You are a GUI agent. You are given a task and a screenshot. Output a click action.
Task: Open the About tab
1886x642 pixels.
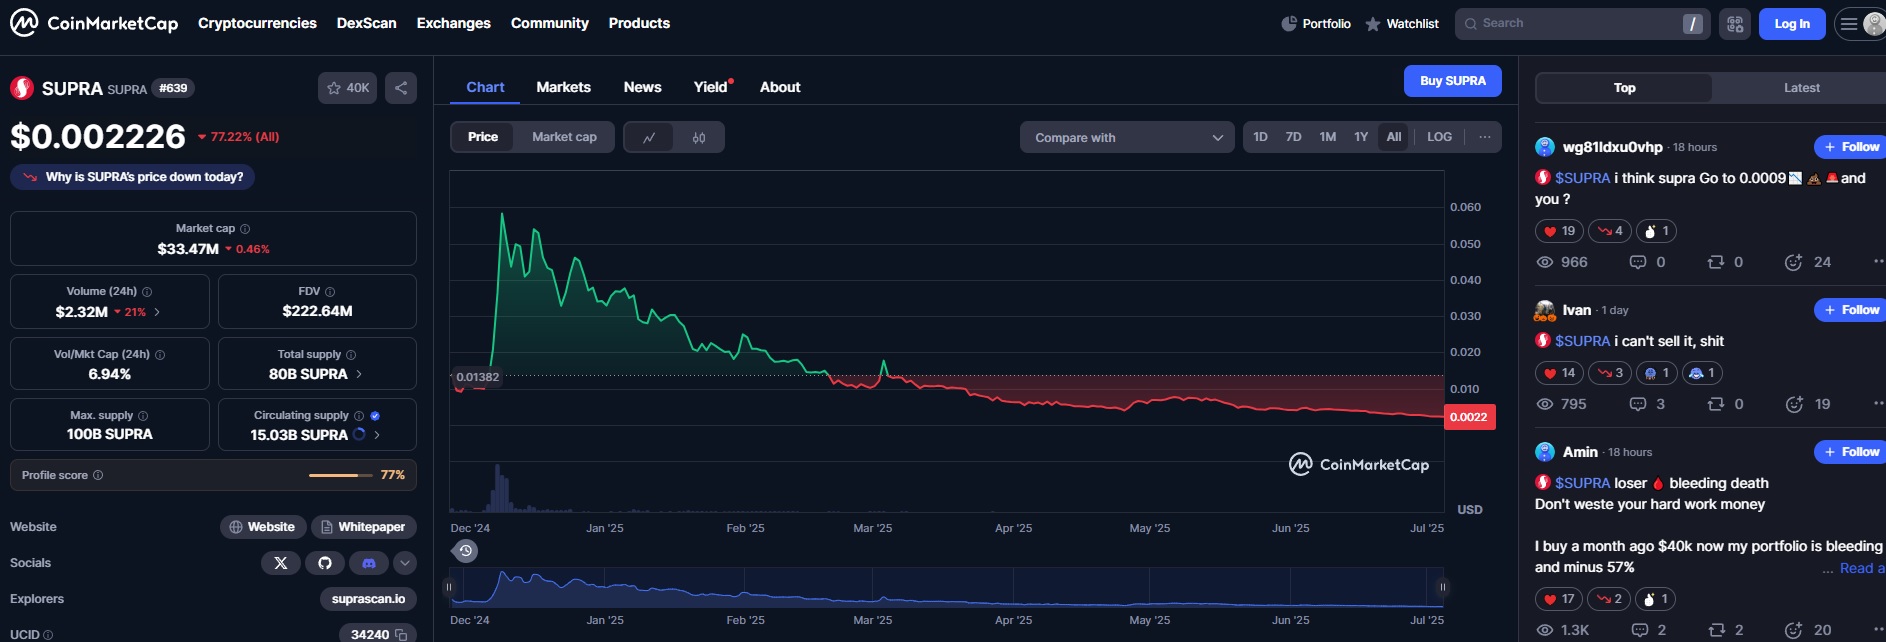pos(780,87)
